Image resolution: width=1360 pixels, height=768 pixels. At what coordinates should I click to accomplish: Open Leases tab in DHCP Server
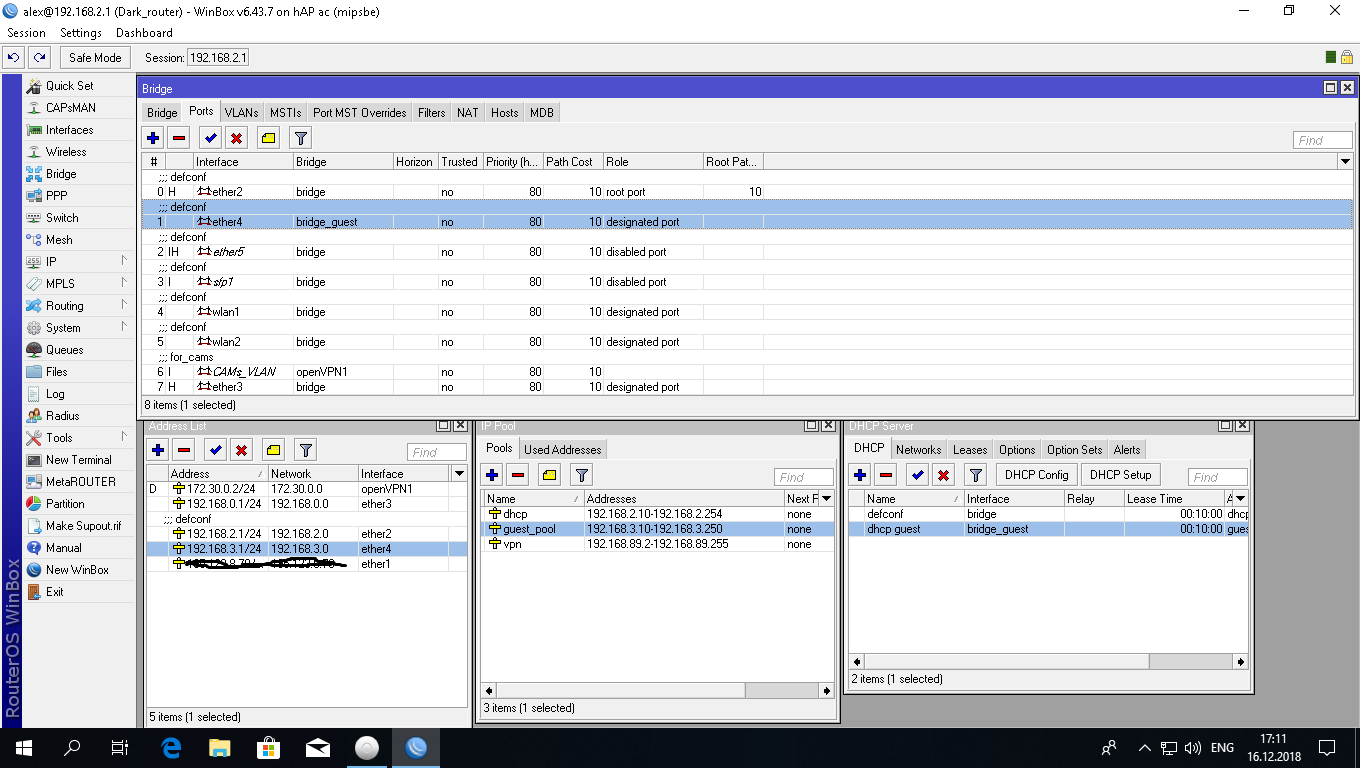point(970,450)
